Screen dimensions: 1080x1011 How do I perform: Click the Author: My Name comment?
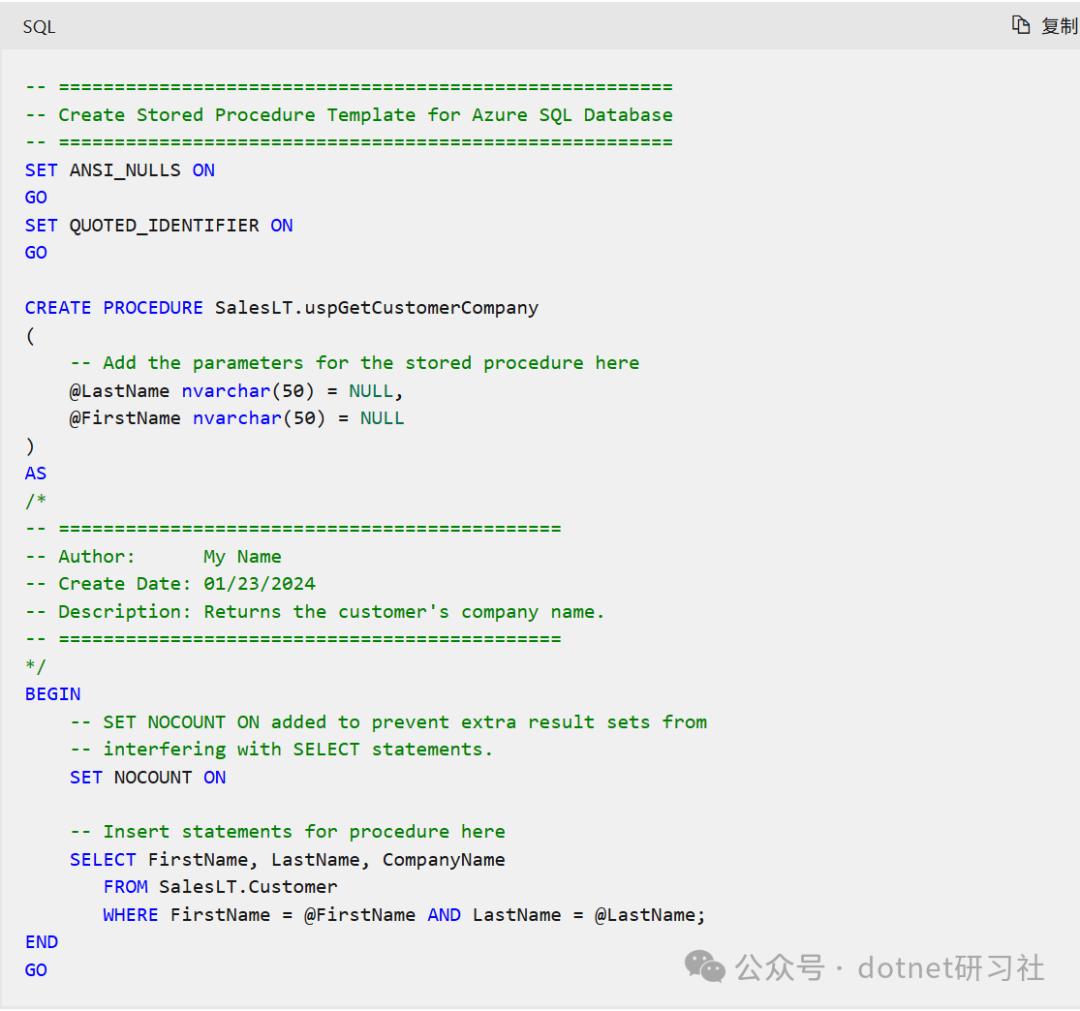[x=169, y=557]
